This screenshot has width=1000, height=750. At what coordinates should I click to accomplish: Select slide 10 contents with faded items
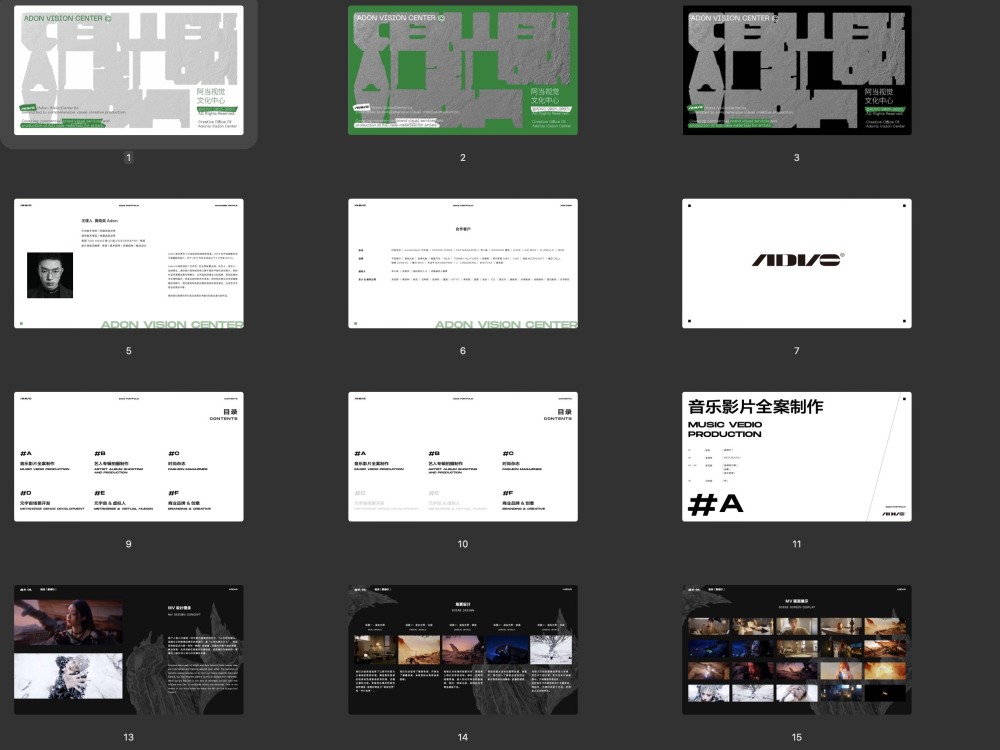tap(463, 457)
